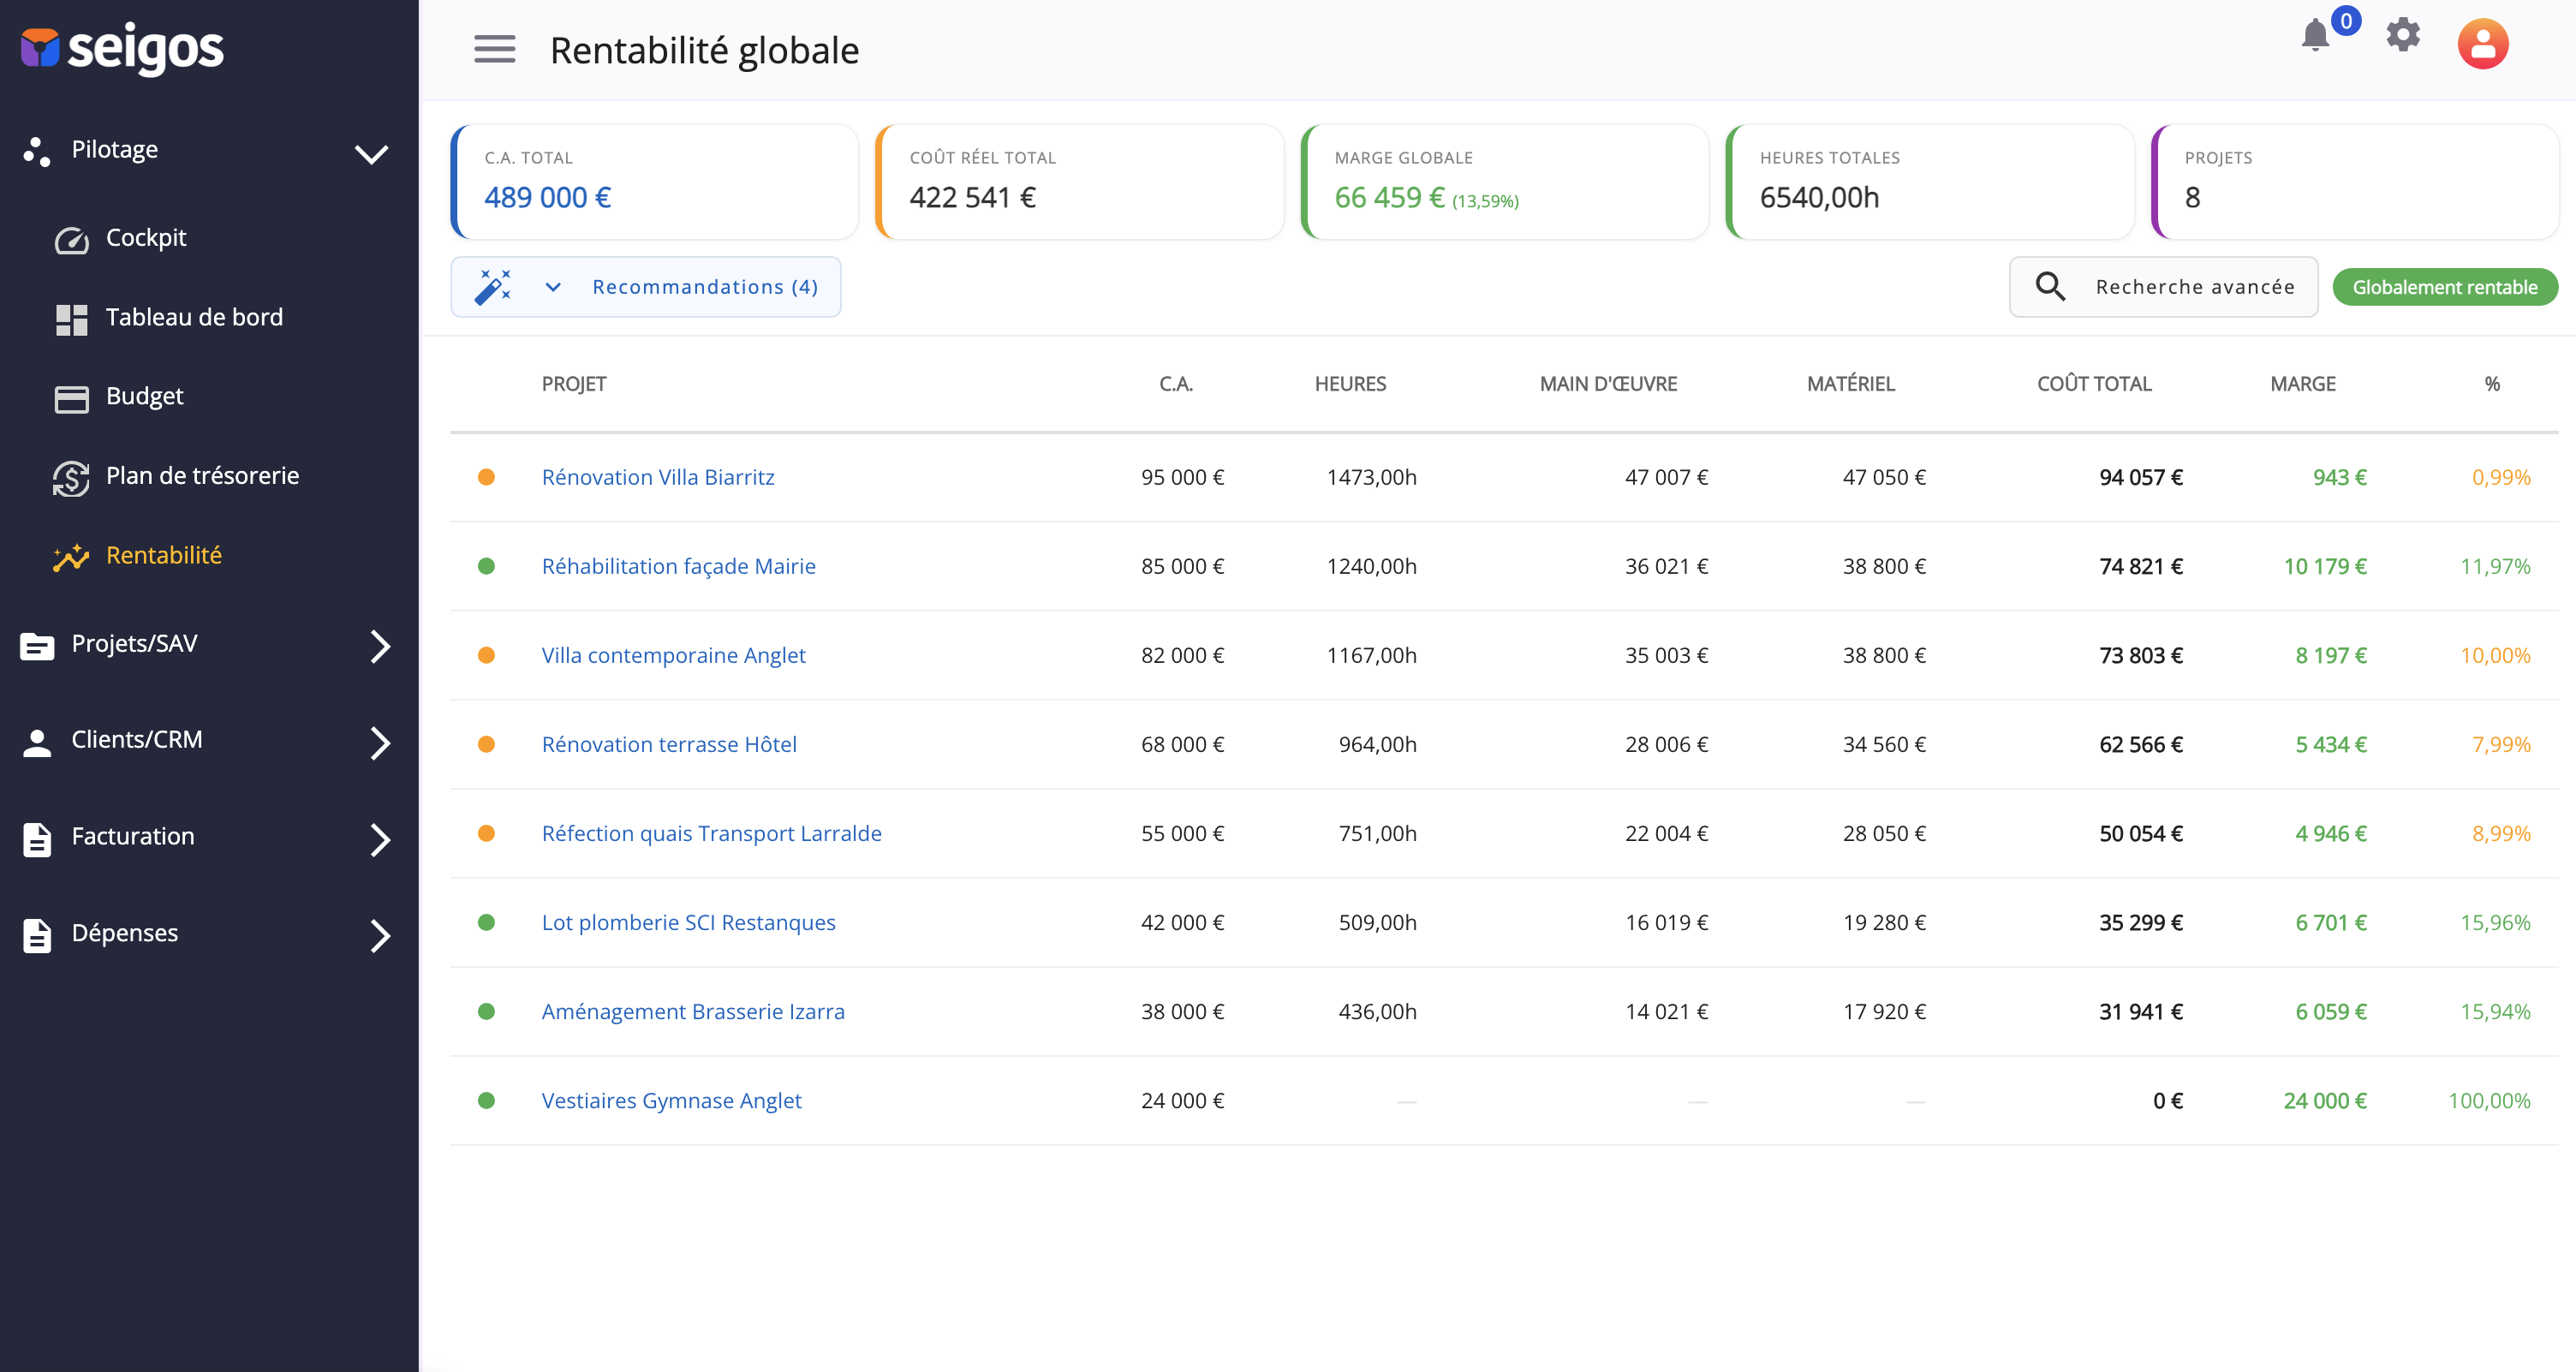This screenshot has width=2576, height=1372.
Task: Expand the Dépenses chevron
Action: [380, 936]
